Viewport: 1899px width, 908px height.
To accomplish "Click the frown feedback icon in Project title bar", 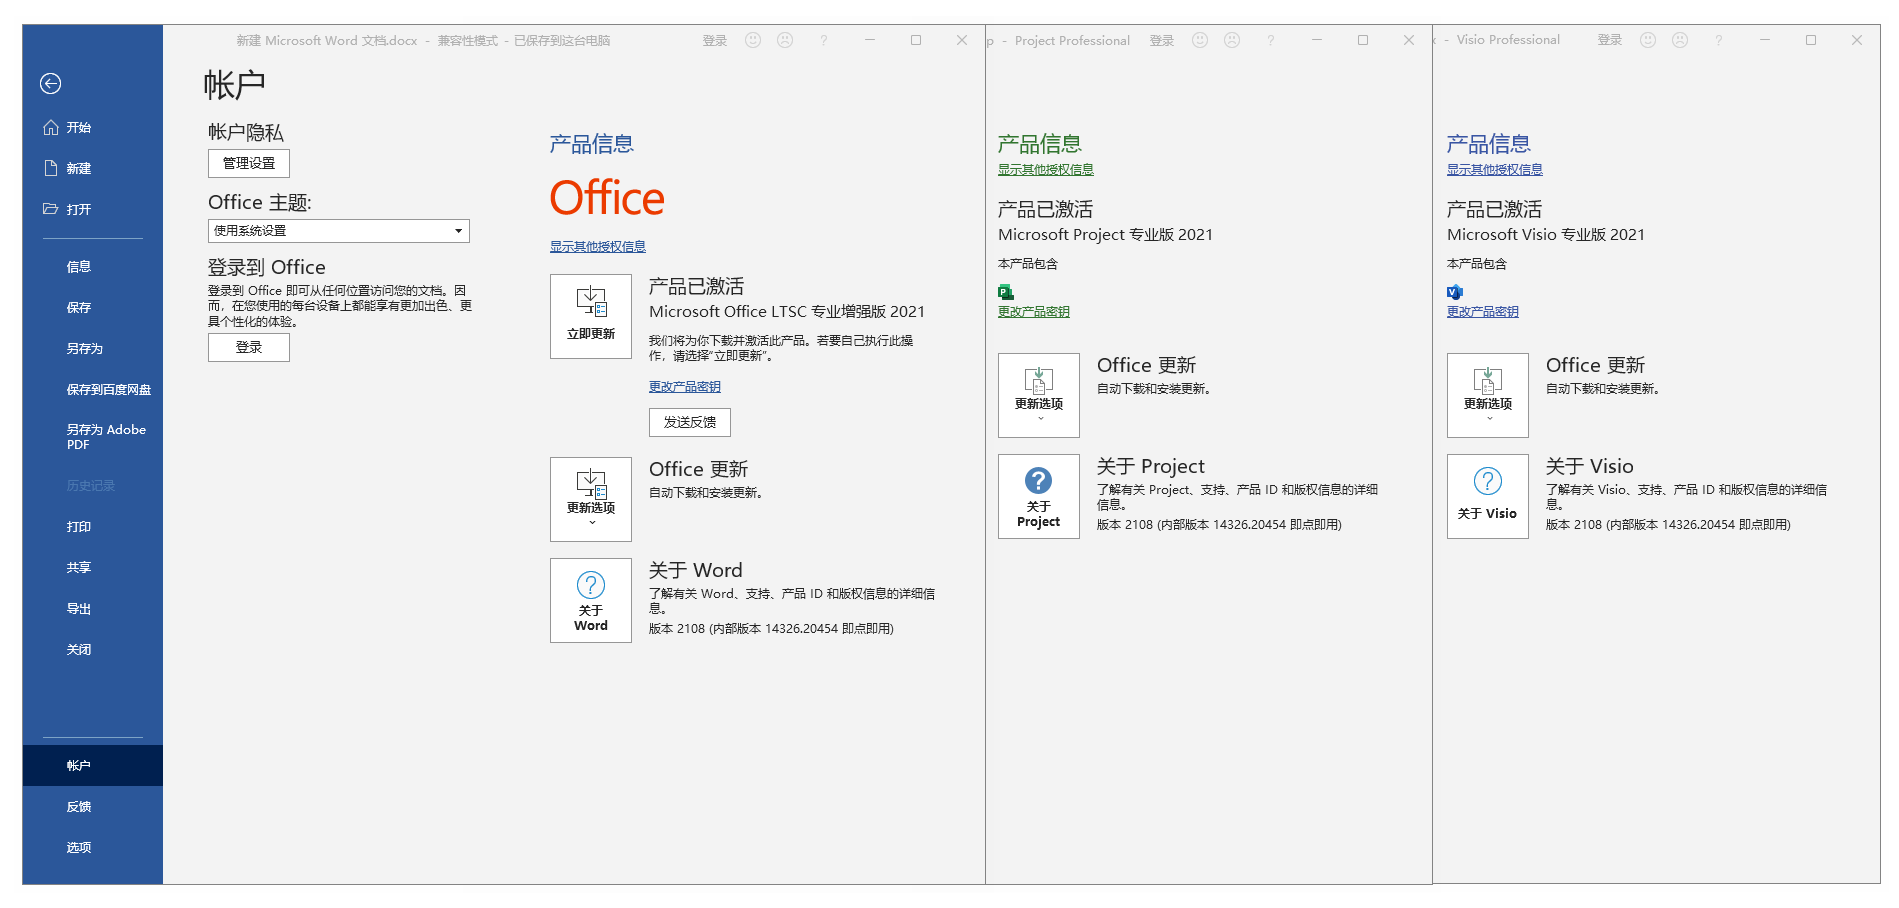I will 1232,40.
